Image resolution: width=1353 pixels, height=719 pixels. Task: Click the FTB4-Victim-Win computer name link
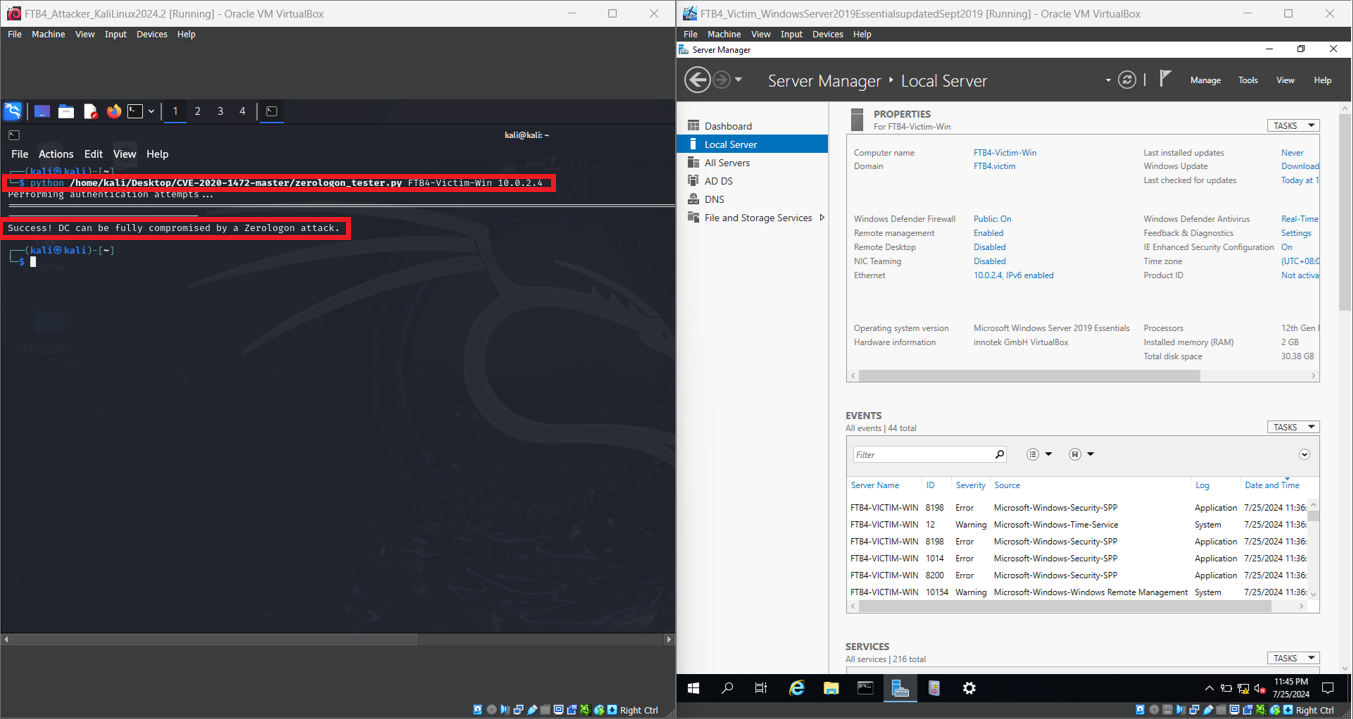point(1005,153)
